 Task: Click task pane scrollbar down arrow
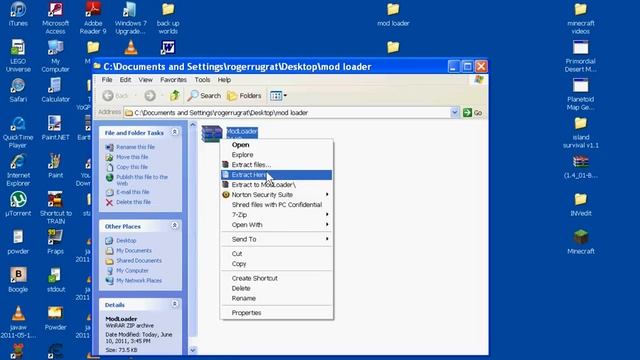click(x=193, y=350)
